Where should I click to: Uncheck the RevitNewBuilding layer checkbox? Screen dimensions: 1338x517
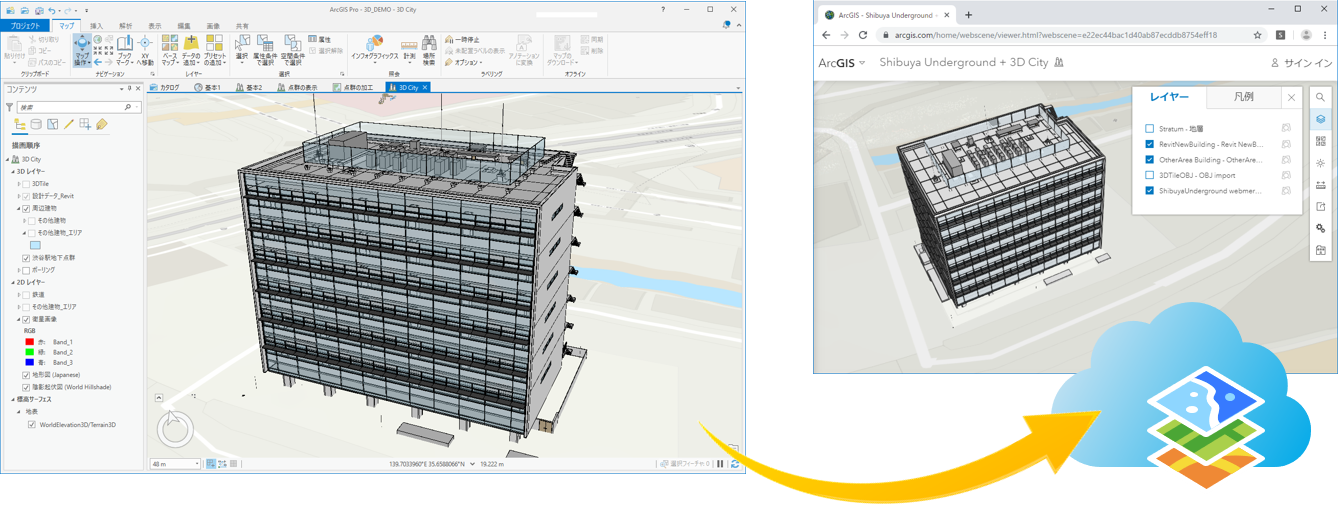(x=1149, y=144)
